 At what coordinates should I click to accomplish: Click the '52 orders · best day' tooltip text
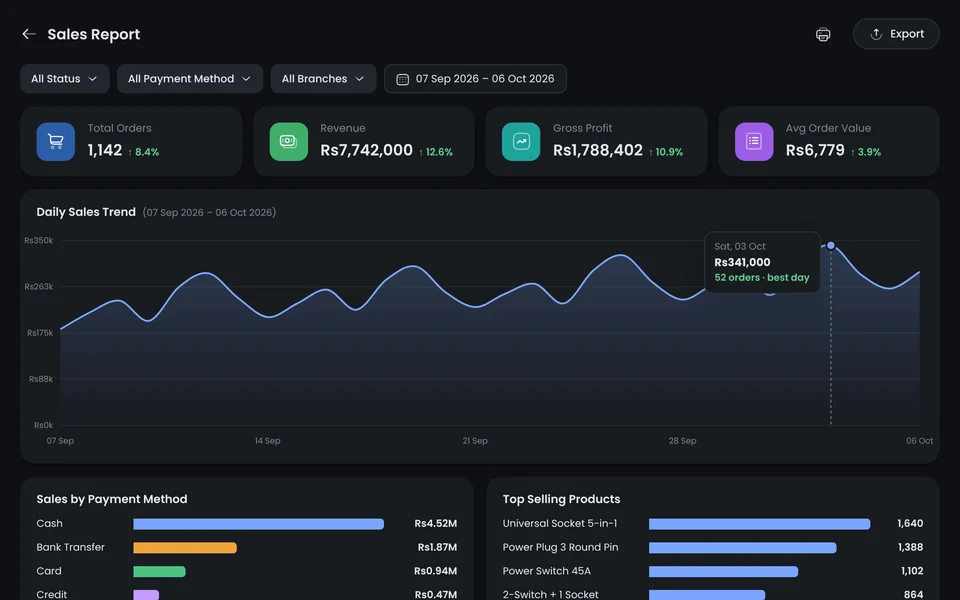(x=762, y=277)
